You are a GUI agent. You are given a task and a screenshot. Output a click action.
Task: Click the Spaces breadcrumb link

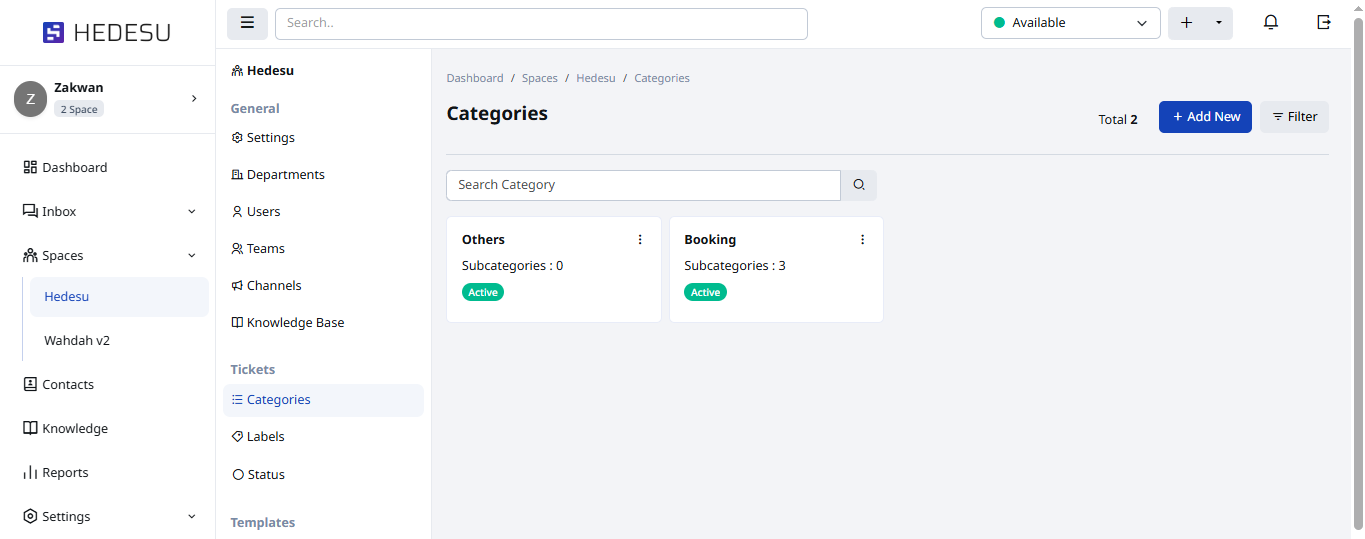pos(540,78)
